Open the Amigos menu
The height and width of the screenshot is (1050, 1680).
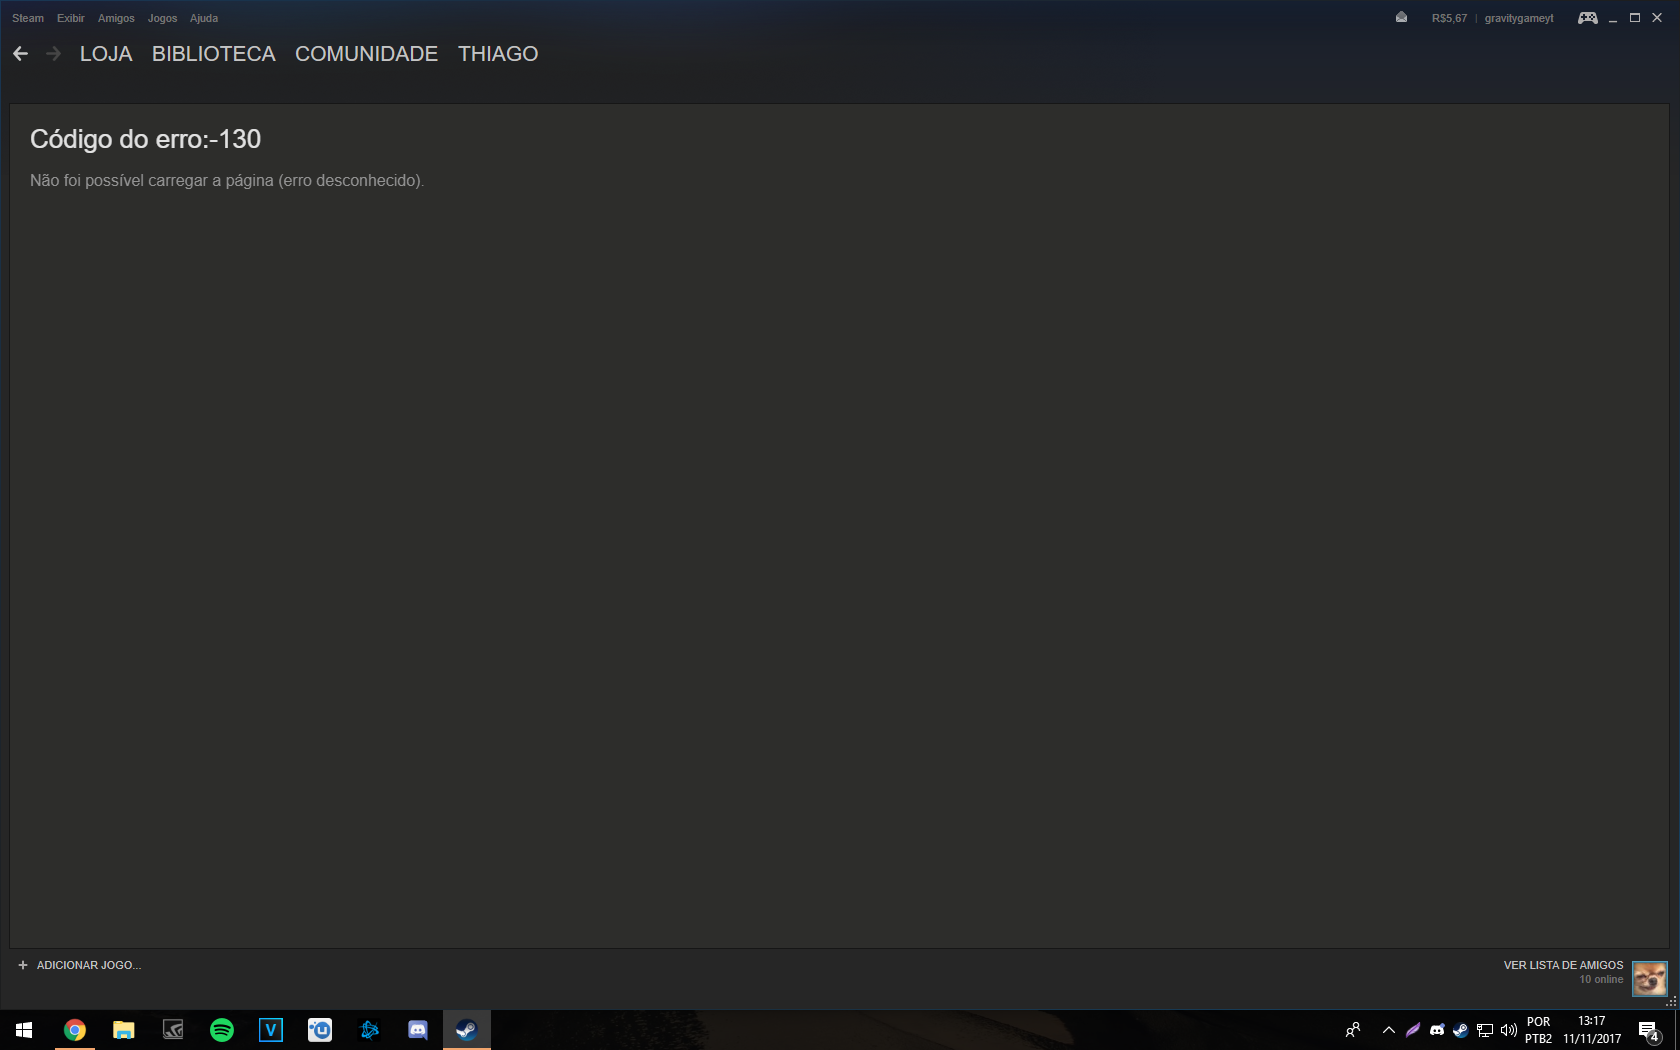pyautogui.click(x=116, y=18)
